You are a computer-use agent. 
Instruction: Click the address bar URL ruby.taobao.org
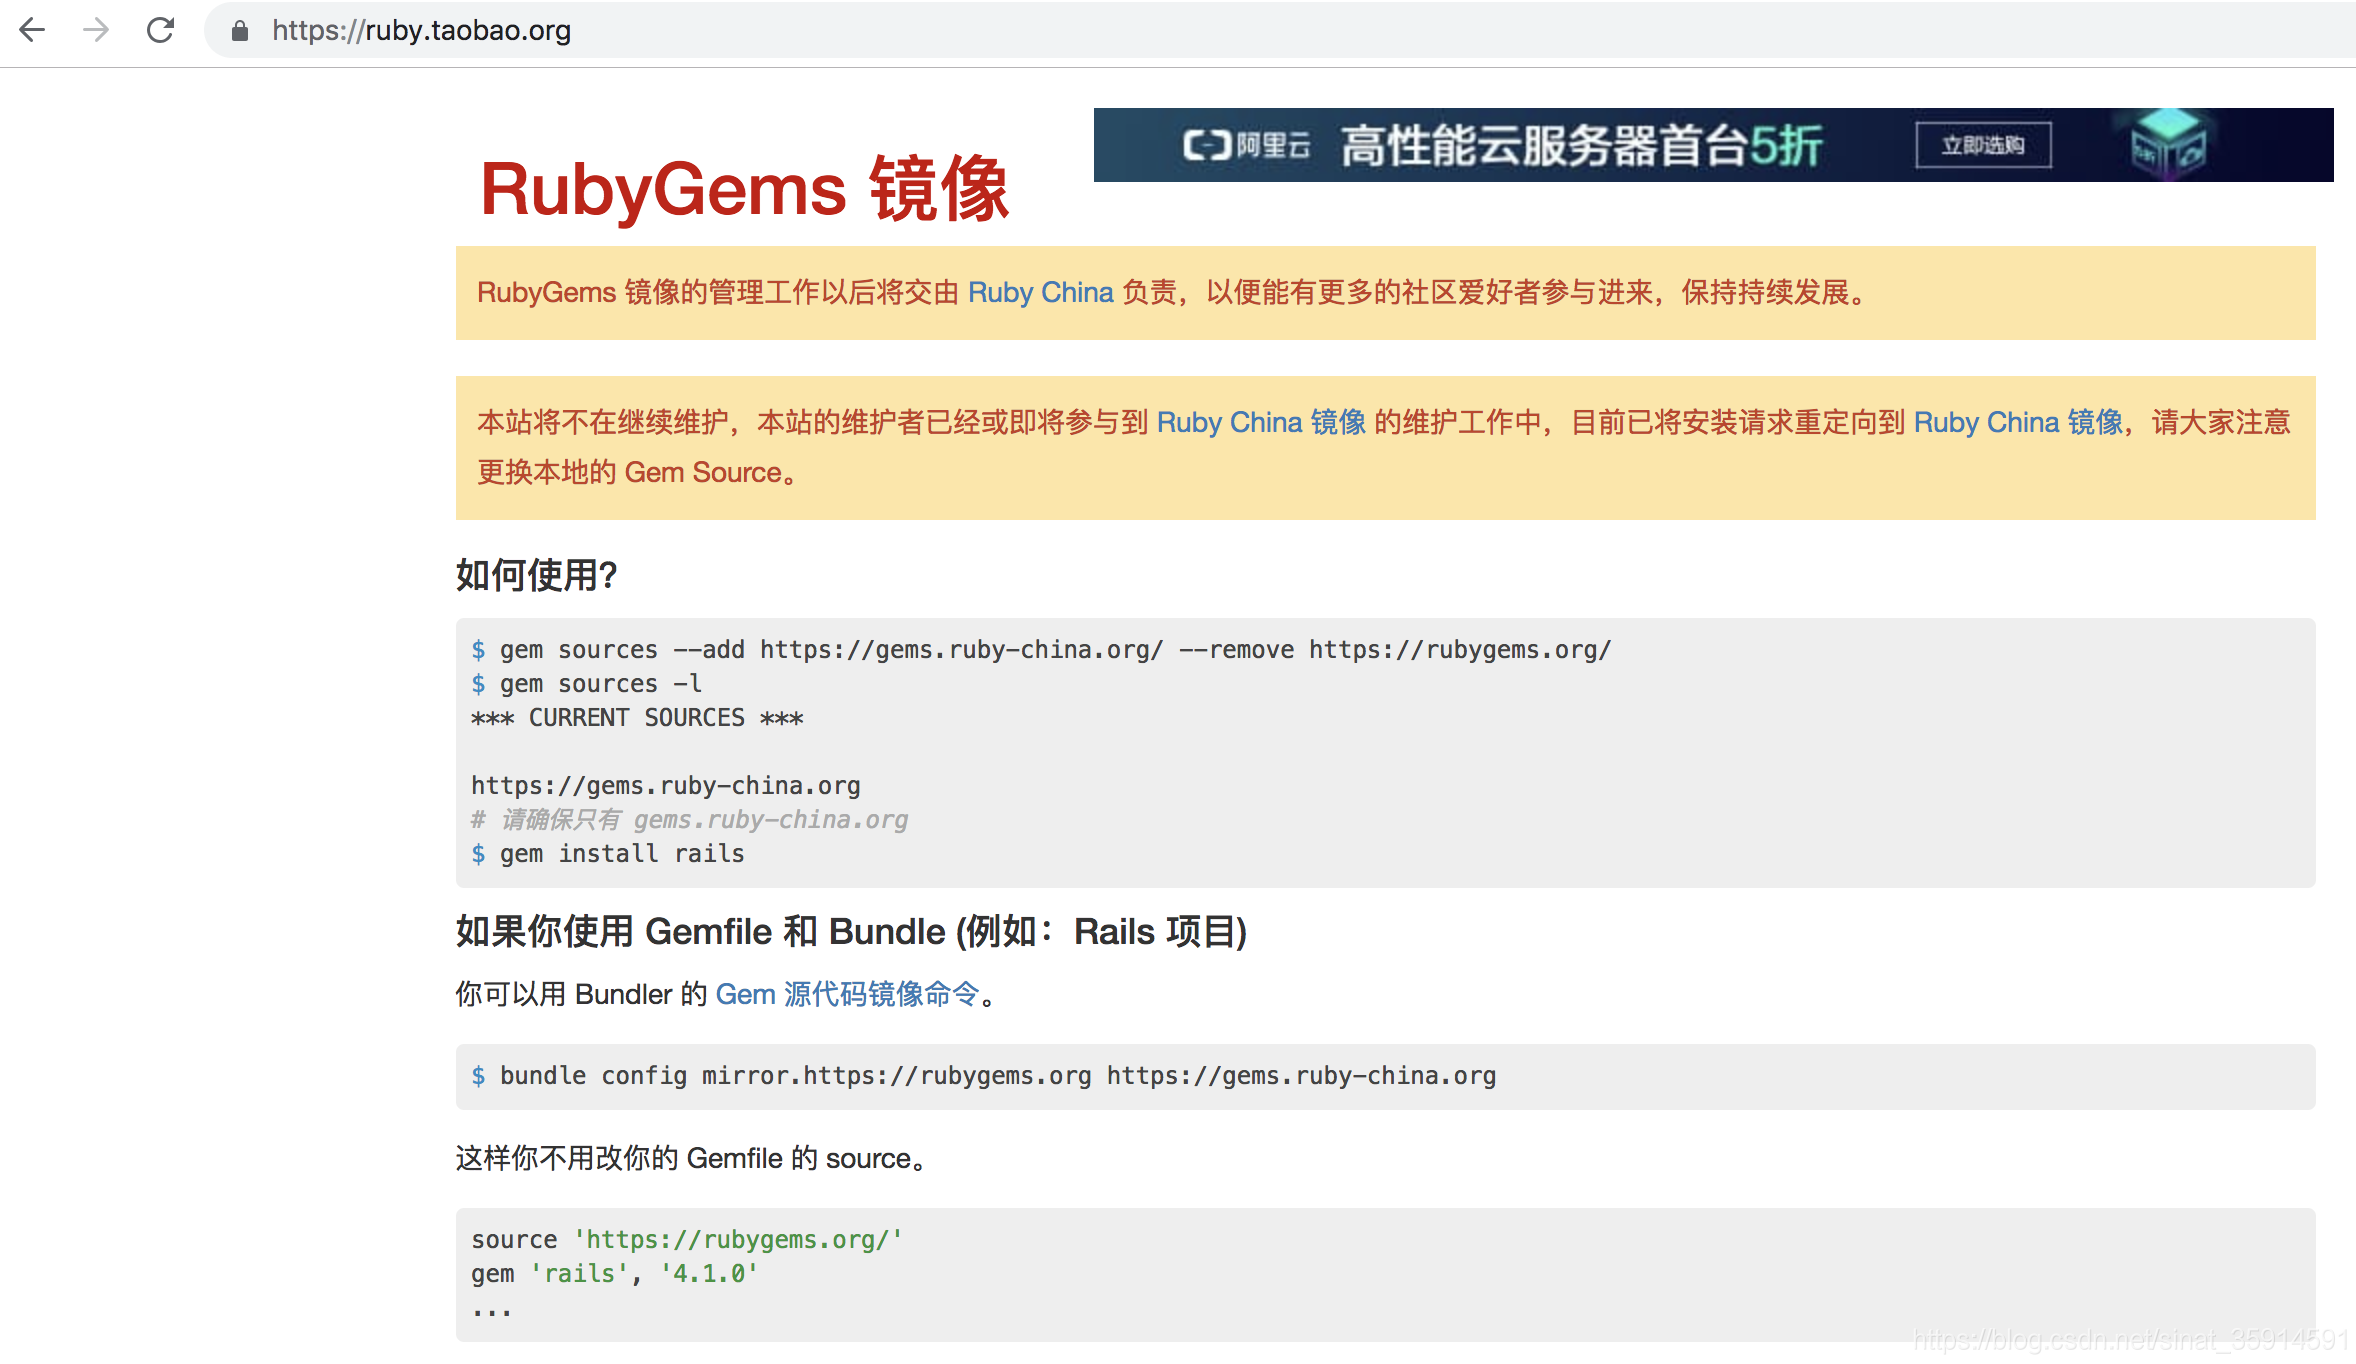click(421, 31)
